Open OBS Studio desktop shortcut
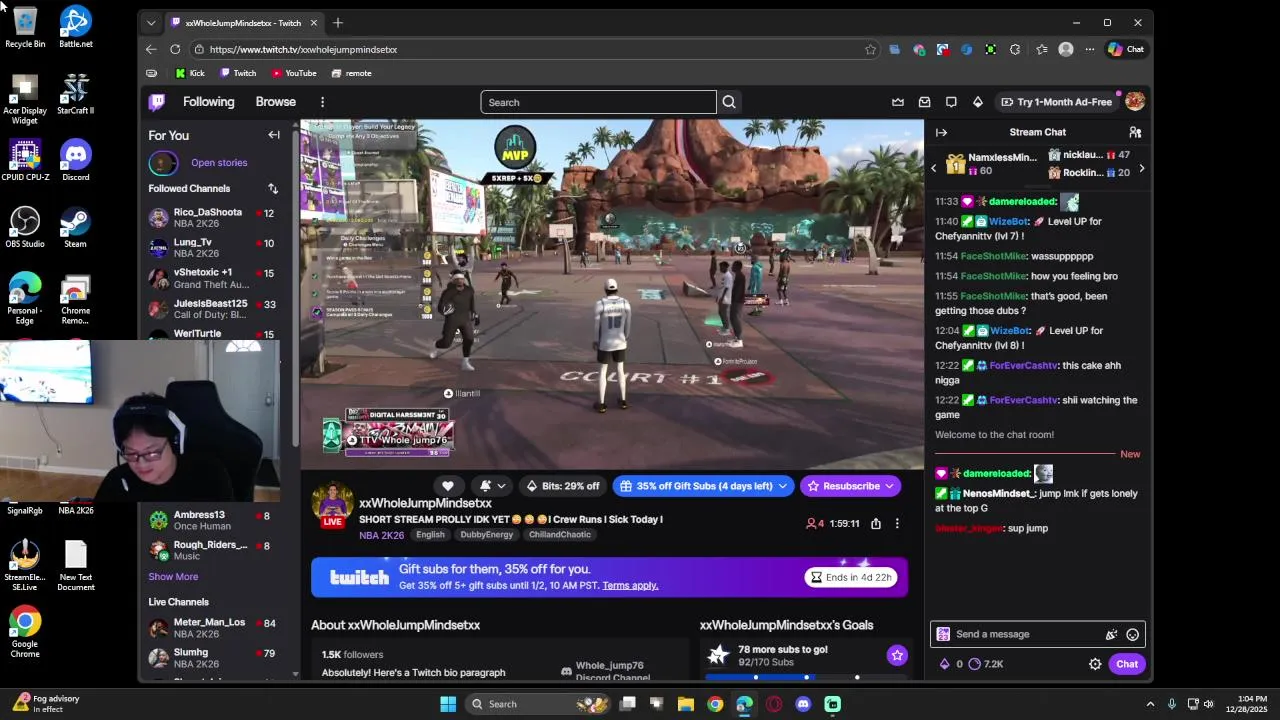The height and width of the screenshot is (720, 1280). (x=25, y=227)
